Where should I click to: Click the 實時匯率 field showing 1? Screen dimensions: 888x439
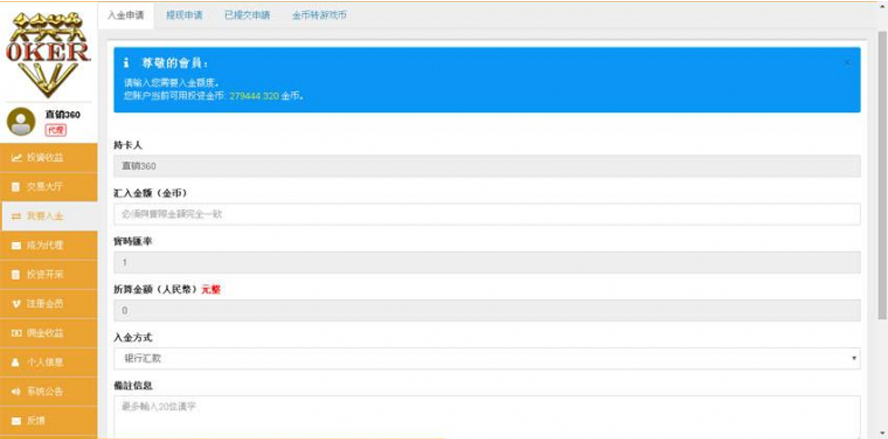click(x=487, y=262)
